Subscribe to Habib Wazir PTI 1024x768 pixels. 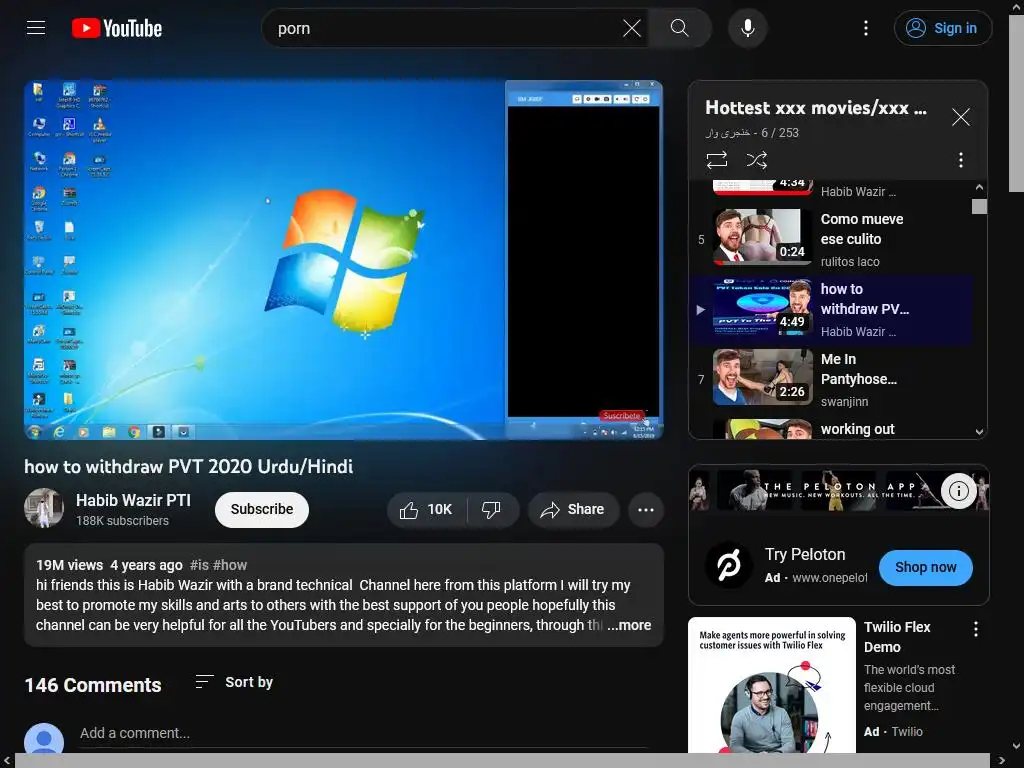tap(262, 509)
